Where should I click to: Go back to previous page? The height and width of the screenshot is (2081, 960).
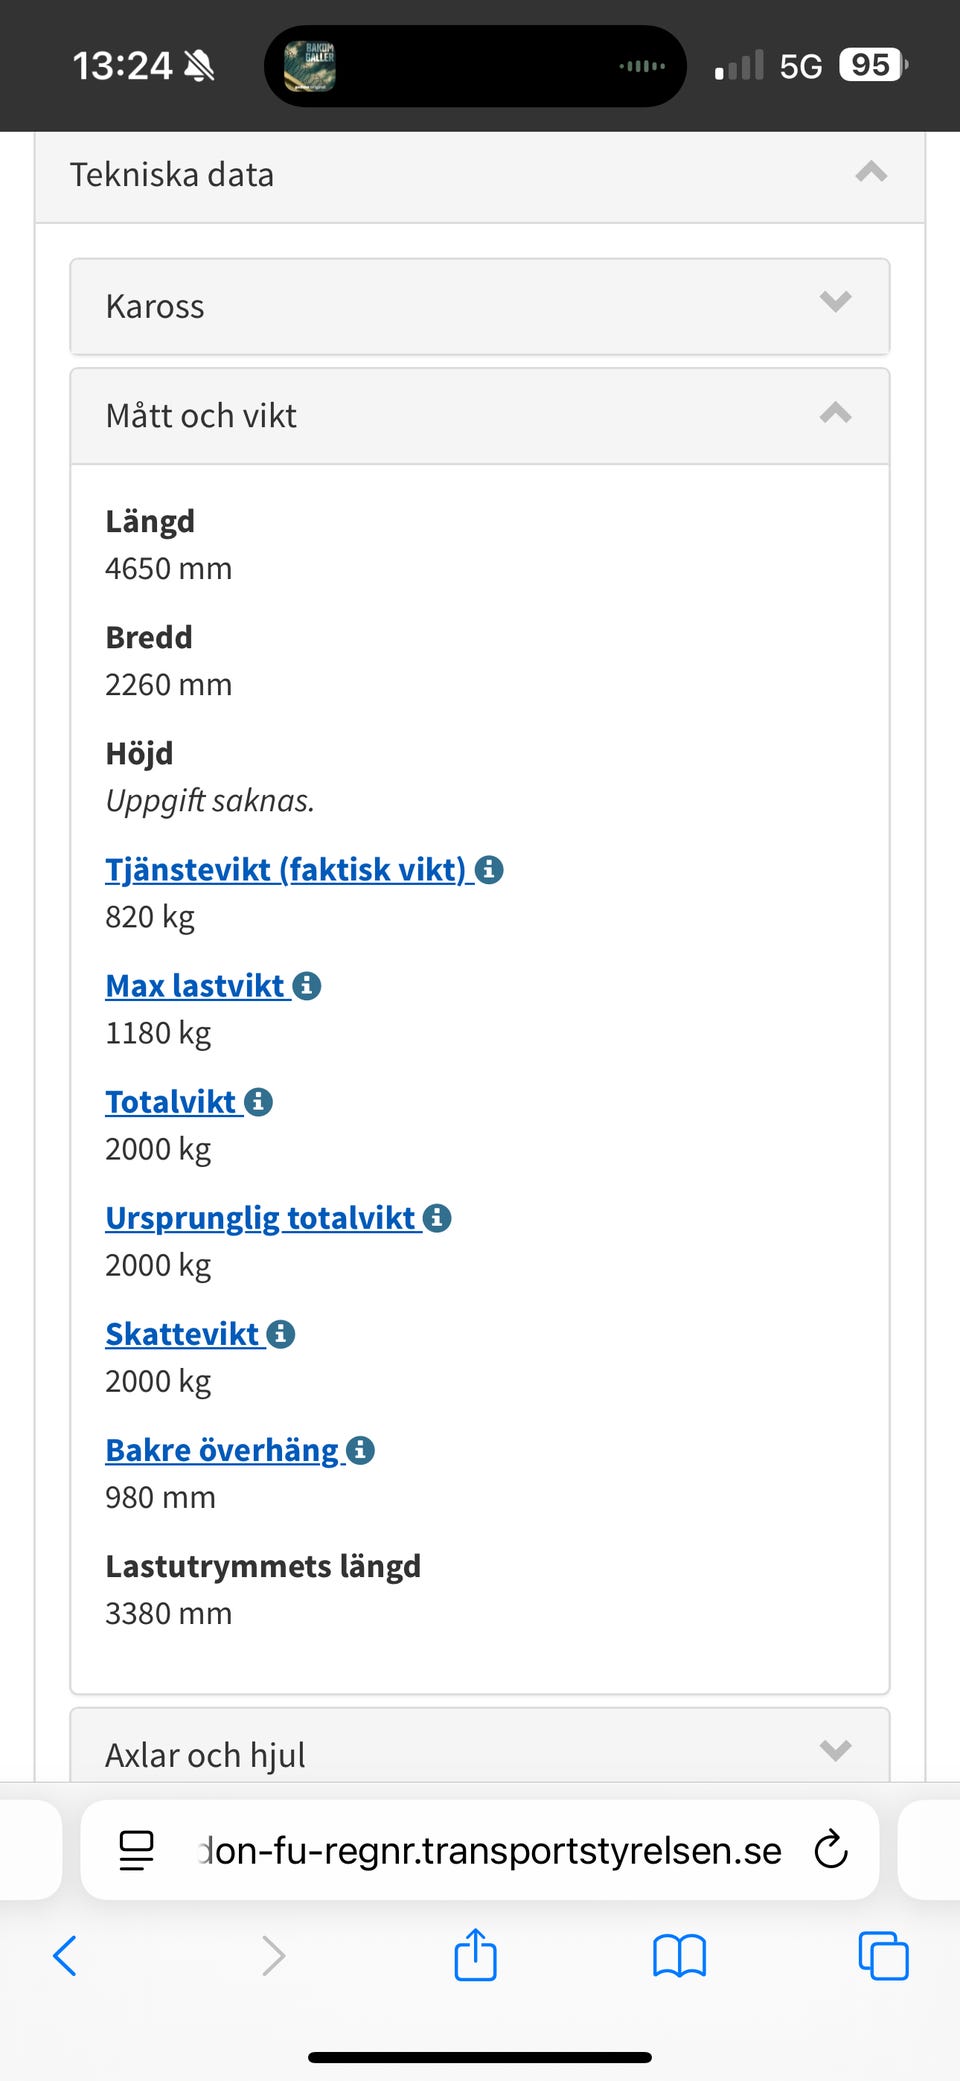65,1955
